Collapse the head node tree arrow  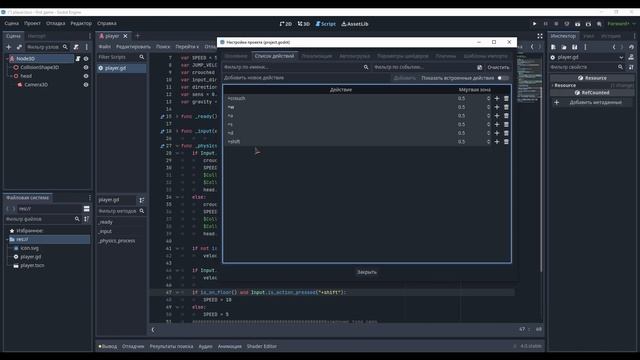(x=11, y=76)
